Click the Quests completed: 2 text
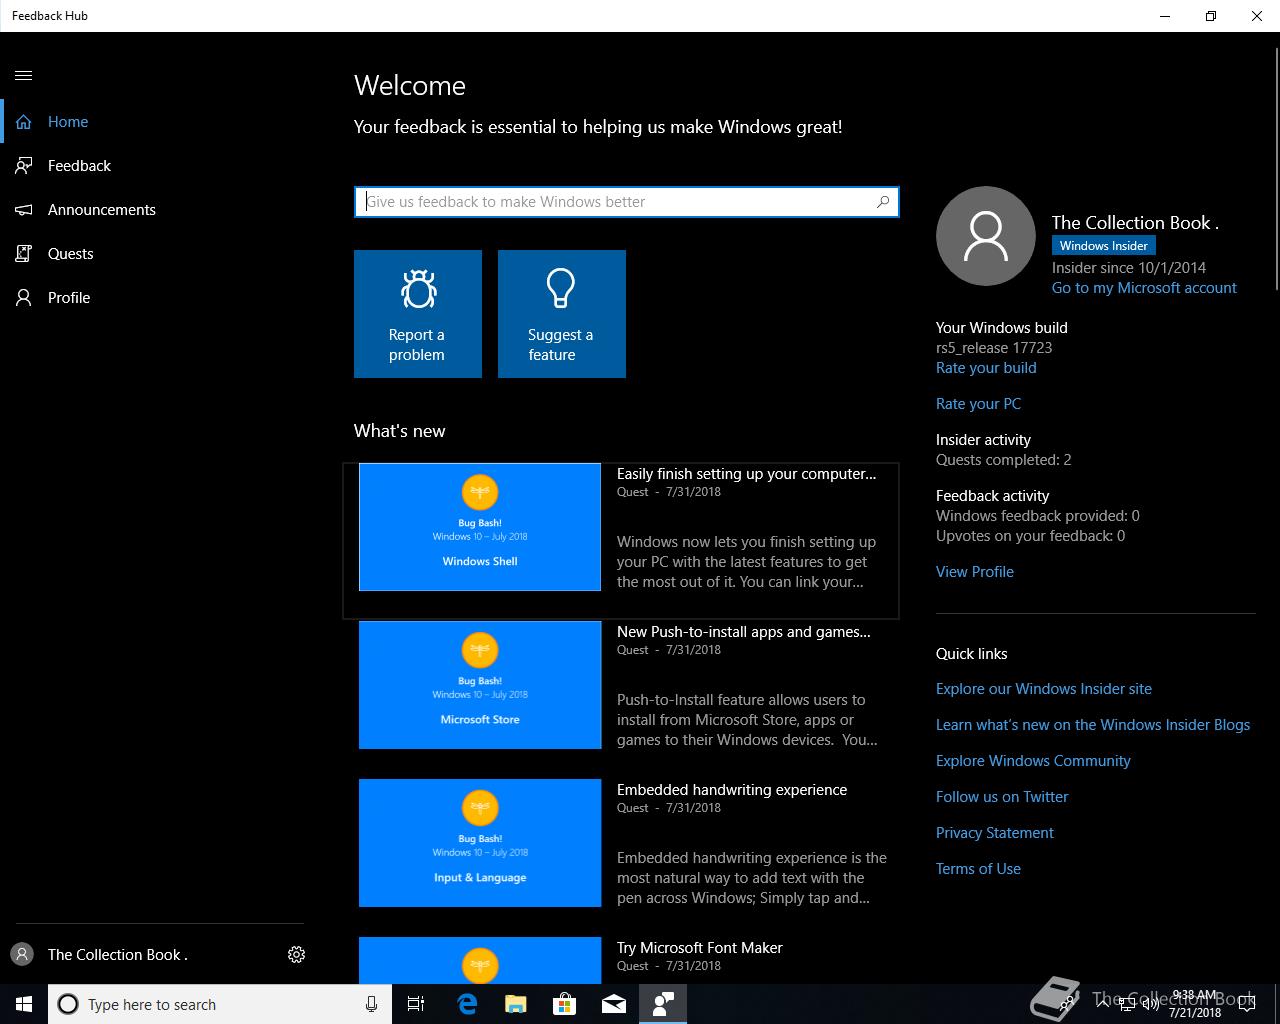 [1004, 460]
